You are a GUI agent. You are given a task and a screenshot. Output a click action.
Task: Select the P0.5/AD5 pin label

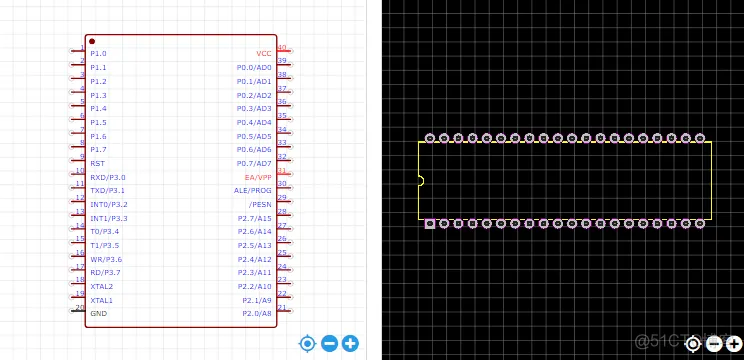click(x=254, y=137)
